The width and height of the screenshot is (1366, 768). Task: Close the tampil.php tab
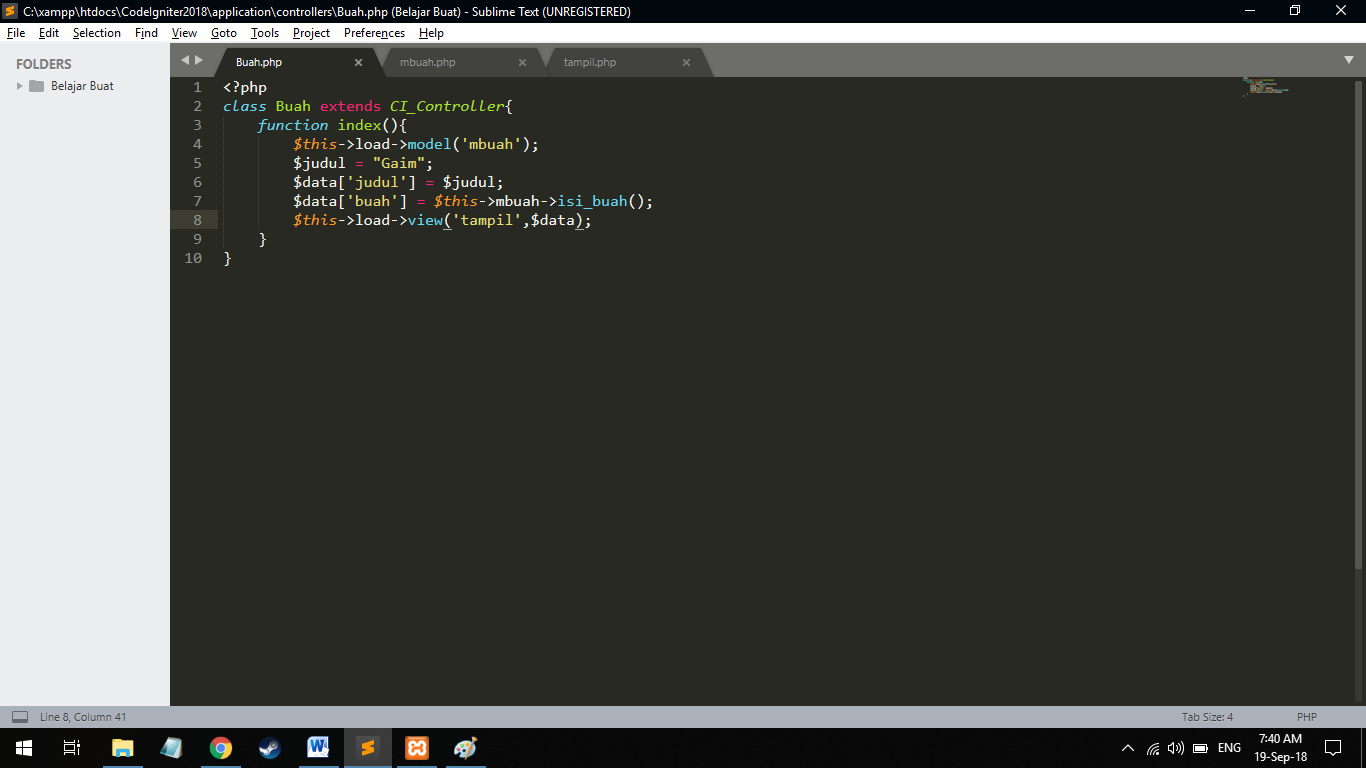pos(686,62)
